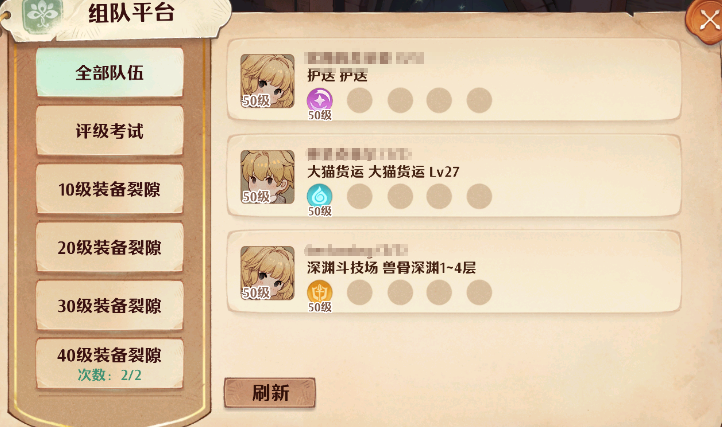Screen dimensions: 722x427
Task: Open the 深渊斗技场 team leader avatar
Action: 267,273
